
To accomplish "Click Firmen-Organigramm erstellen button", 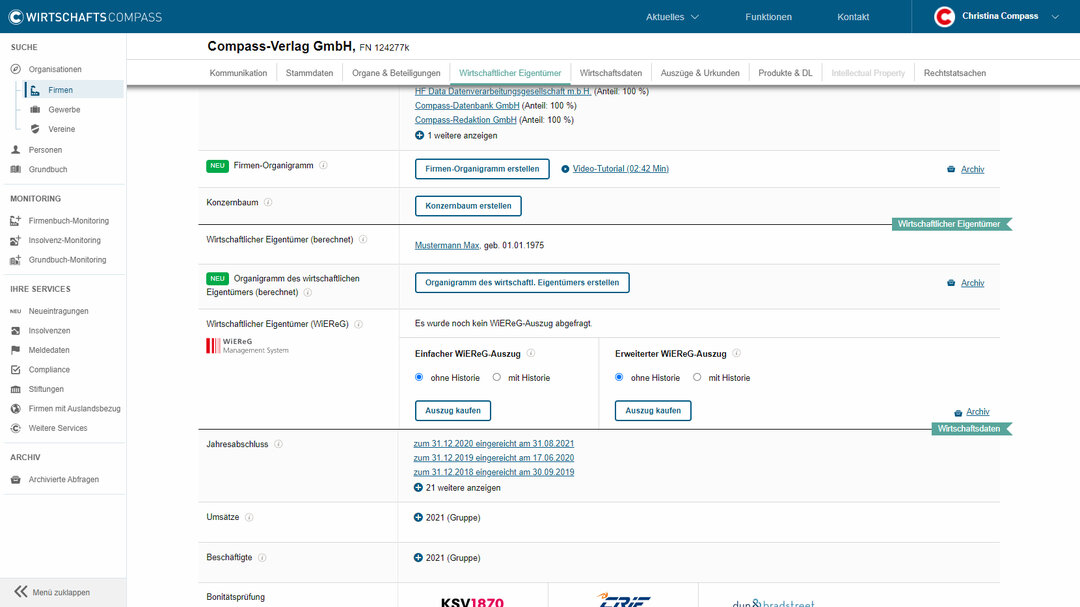I will pyautogui.click(x=482, y=169).
